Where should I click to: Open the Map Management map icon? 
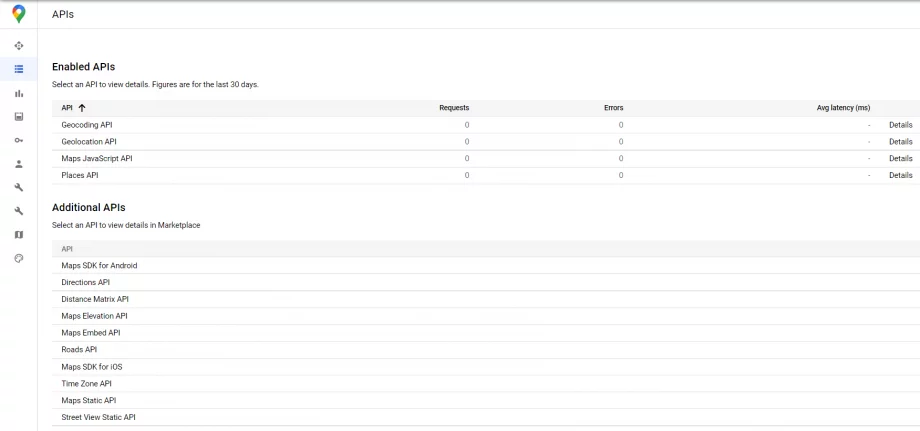point(19,235)
